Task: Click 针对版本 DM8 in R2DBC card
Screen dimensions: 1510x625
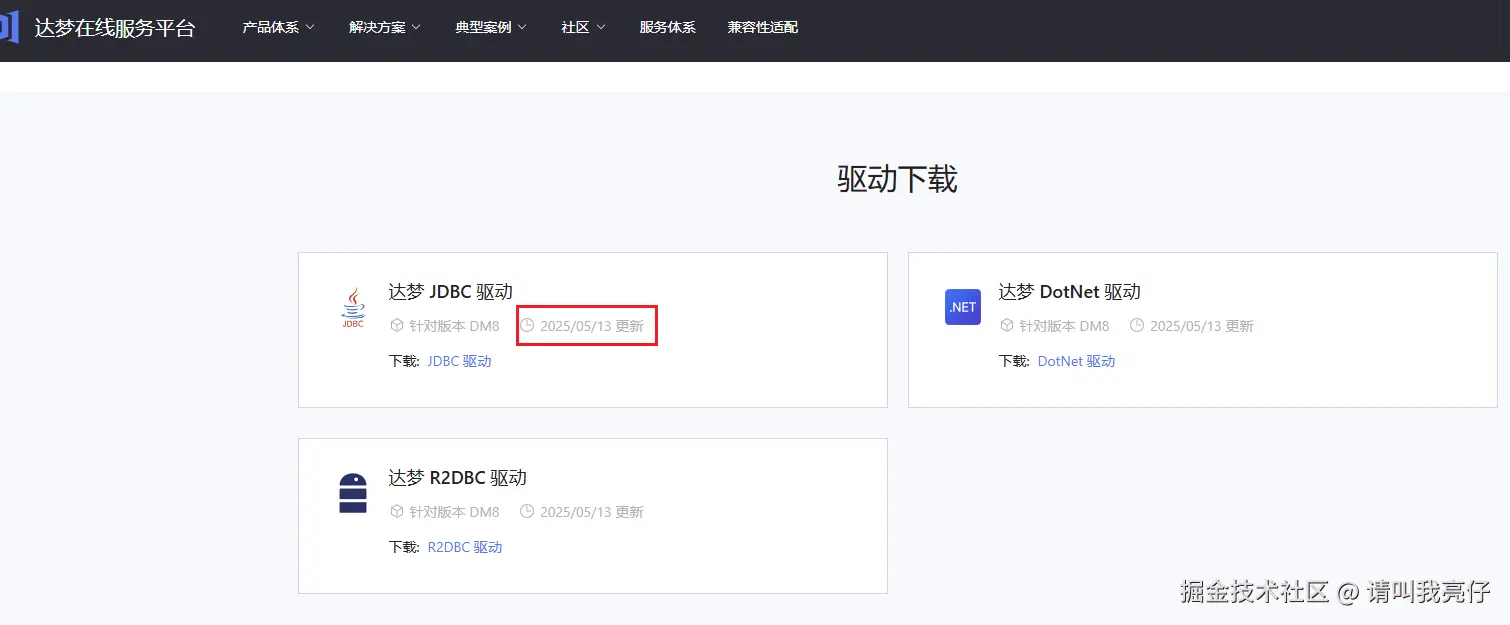Action: pos(454,512)
